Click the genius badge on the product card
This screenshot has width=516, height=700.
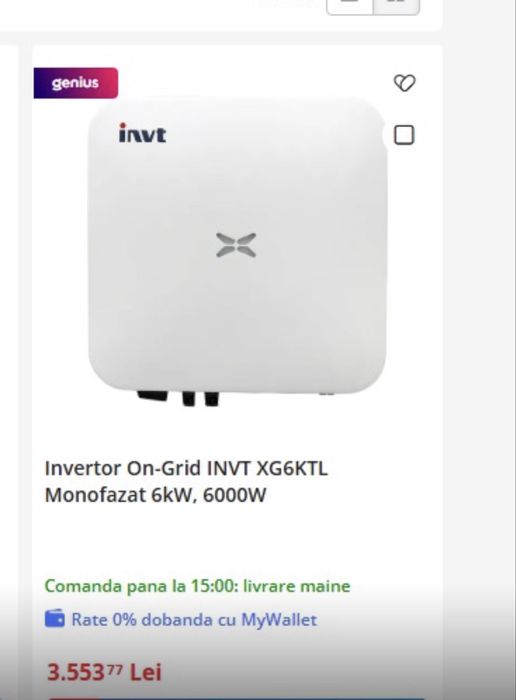(x=76, y=83)
